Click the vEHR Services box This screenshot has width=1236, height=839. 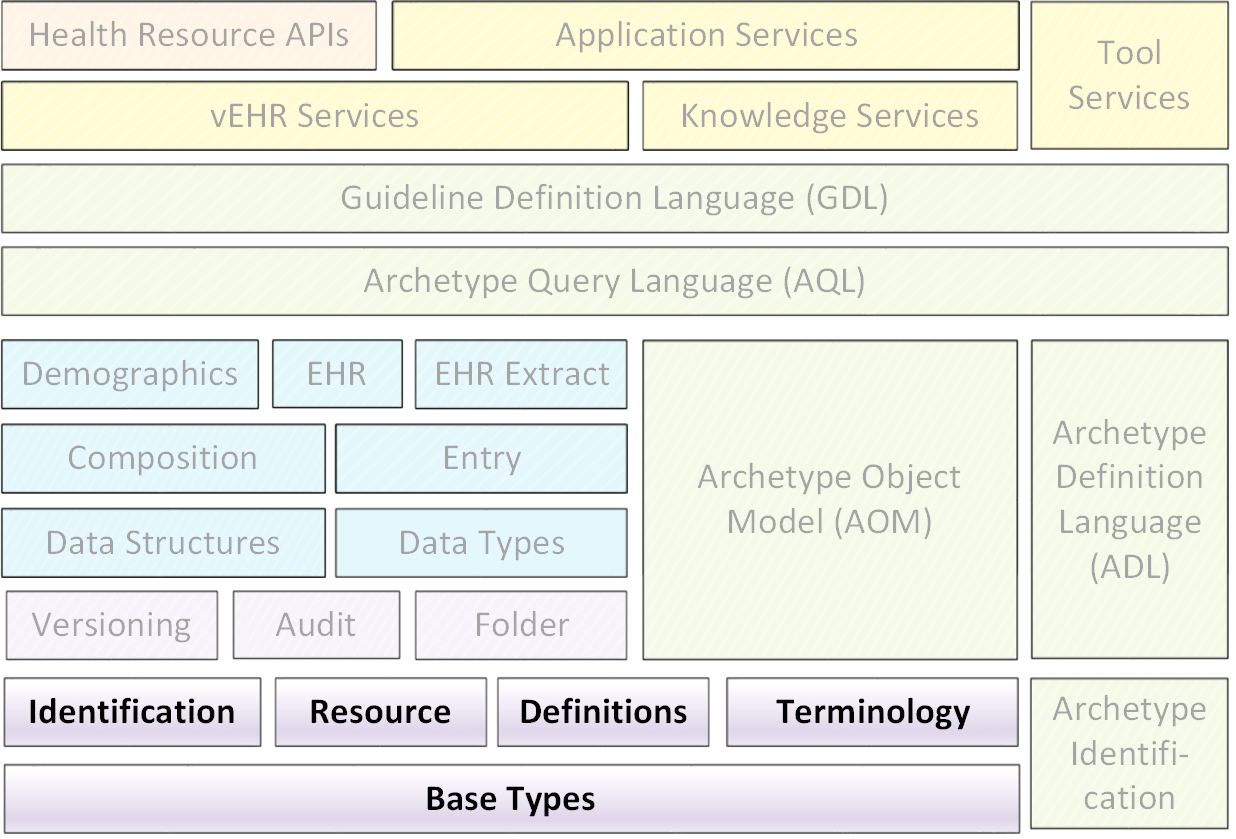(315, 116)
